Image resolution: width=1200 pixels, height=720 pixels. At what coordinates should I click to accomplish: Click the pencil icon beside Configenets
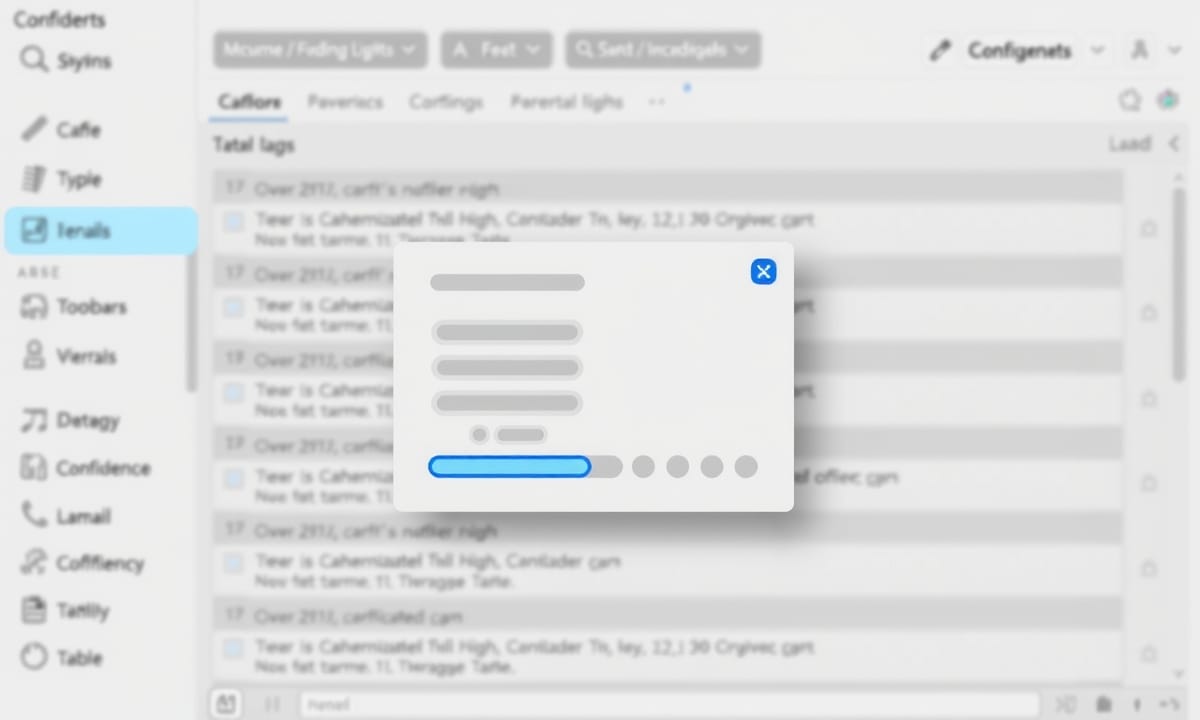pyautogui.click(x=940, y=51)
